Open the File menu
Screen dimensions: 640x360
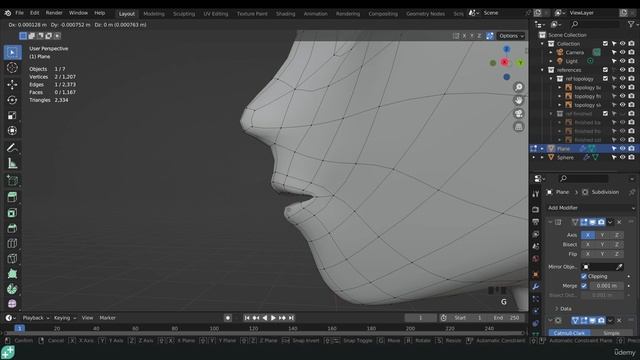[19, 13]
